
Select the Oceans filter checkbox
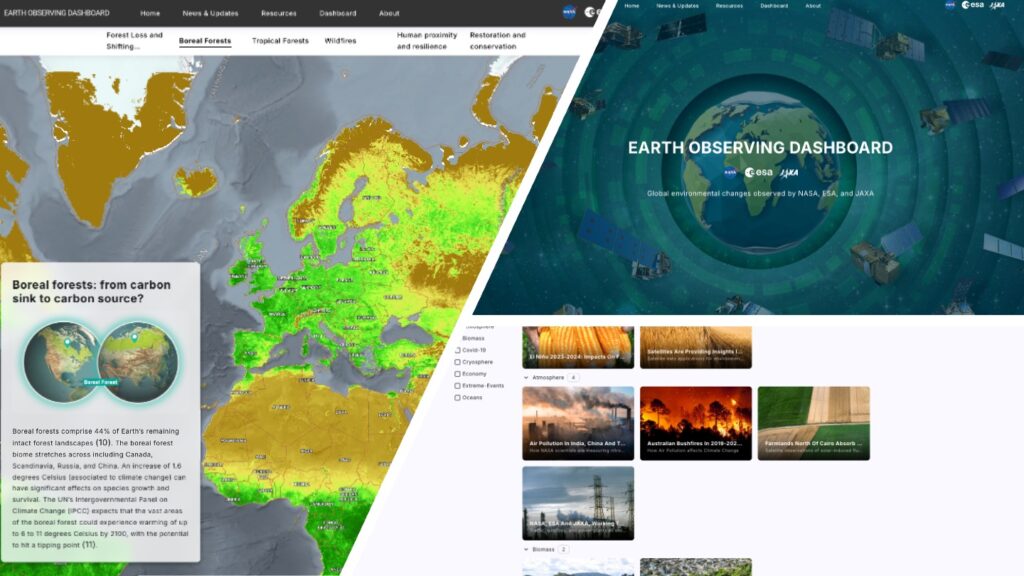[458, 398]
